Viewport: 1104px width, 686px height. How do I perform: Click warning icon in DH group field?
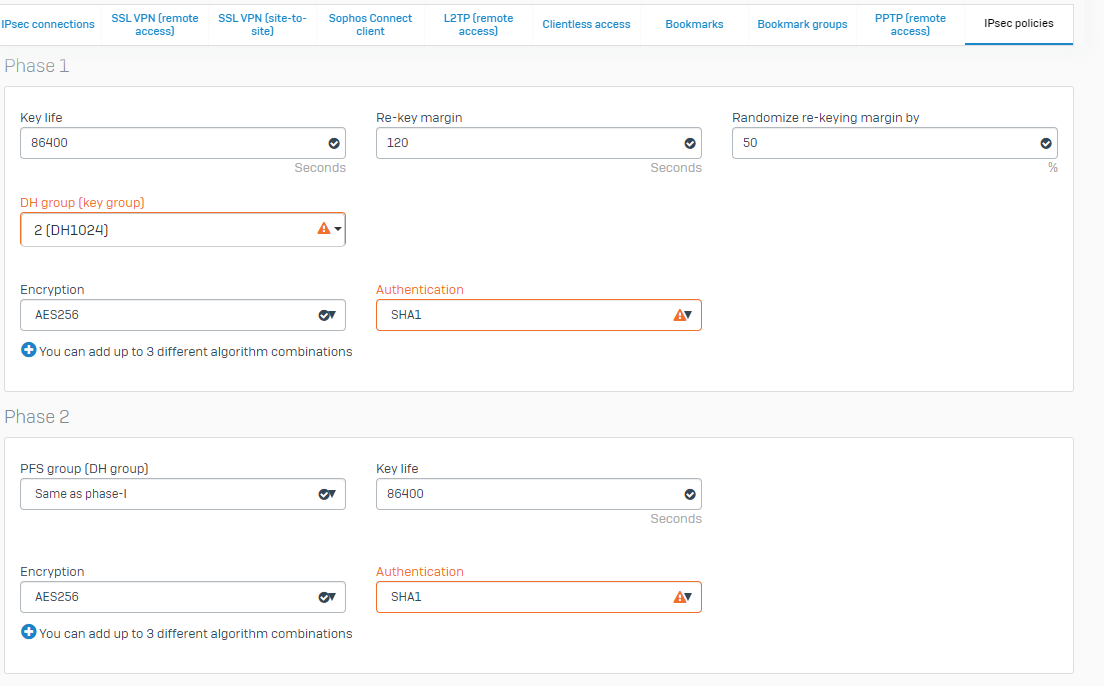coord(323,229)
